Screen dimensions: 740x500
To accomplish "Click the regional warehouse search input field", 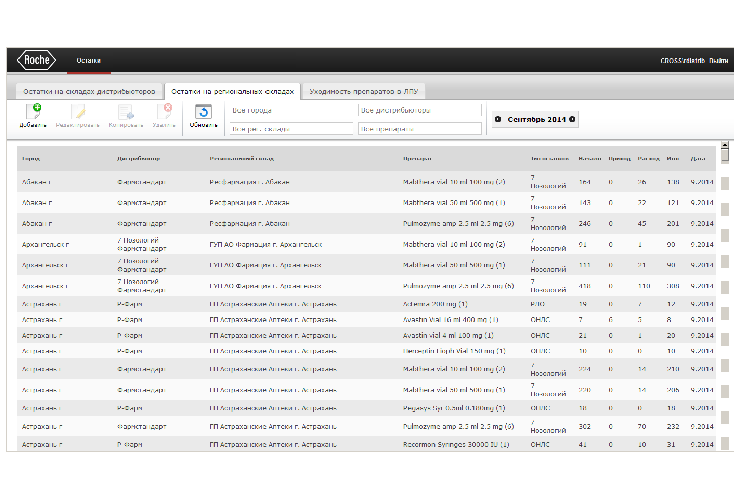I will [291, 129].
